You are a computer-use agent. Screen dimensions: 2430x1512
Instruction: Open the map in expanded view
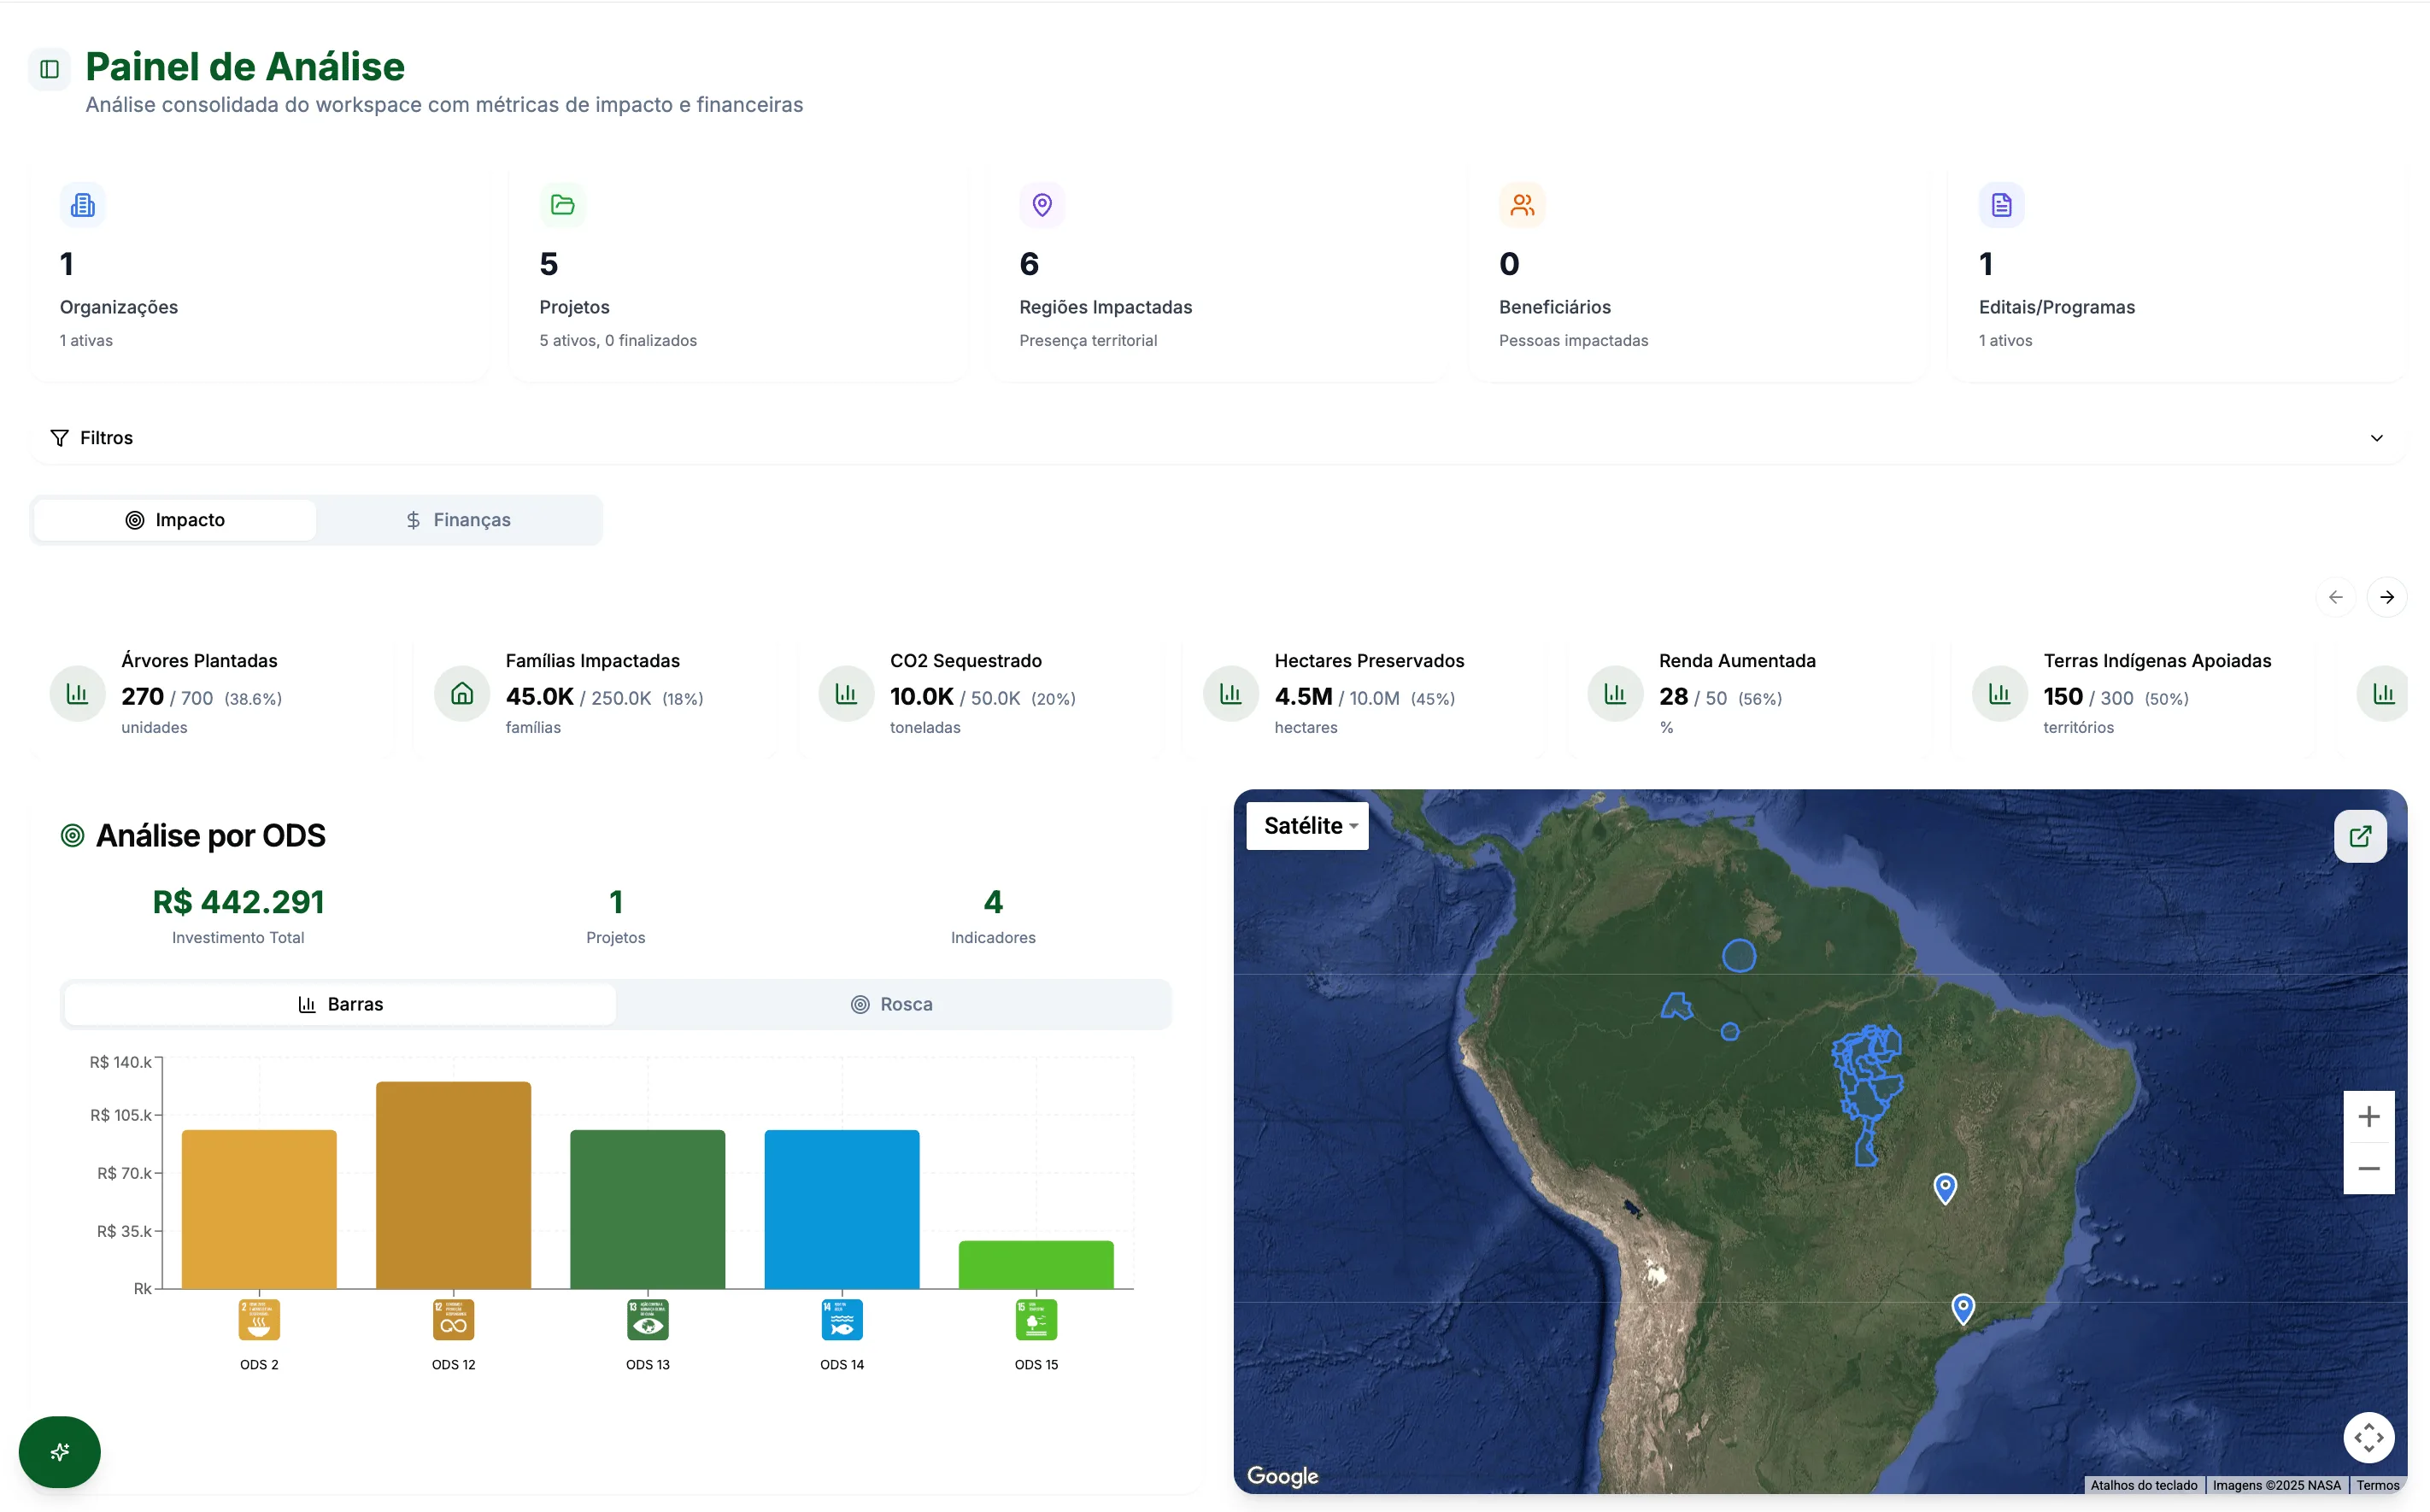tap(2360, 836)
